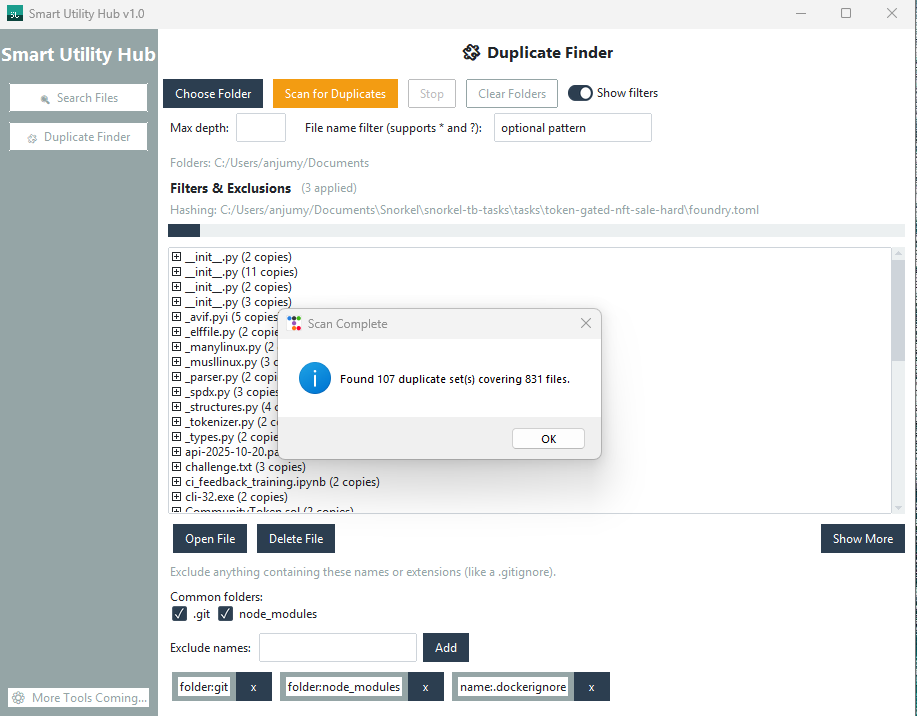The height and width of the screenshot is (716, 917).
Task: Open More Tools Coming panel
Action: click(78, 697)
